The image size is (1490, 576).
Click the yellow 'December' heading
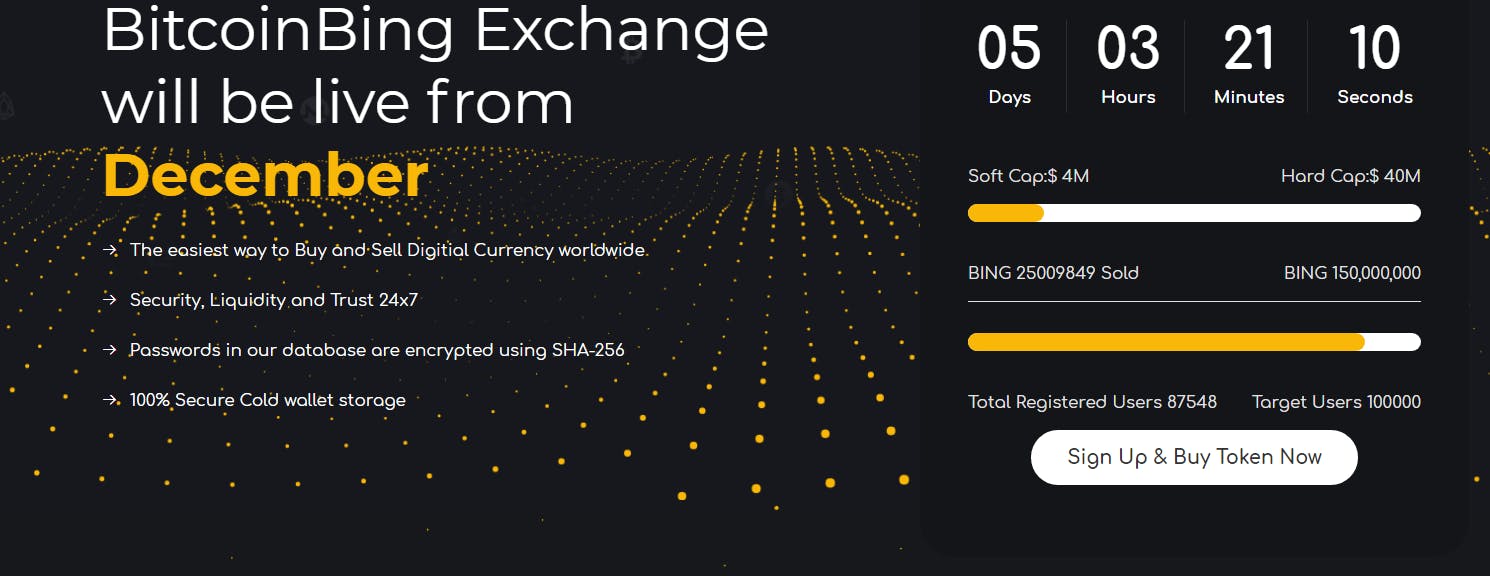266,175
